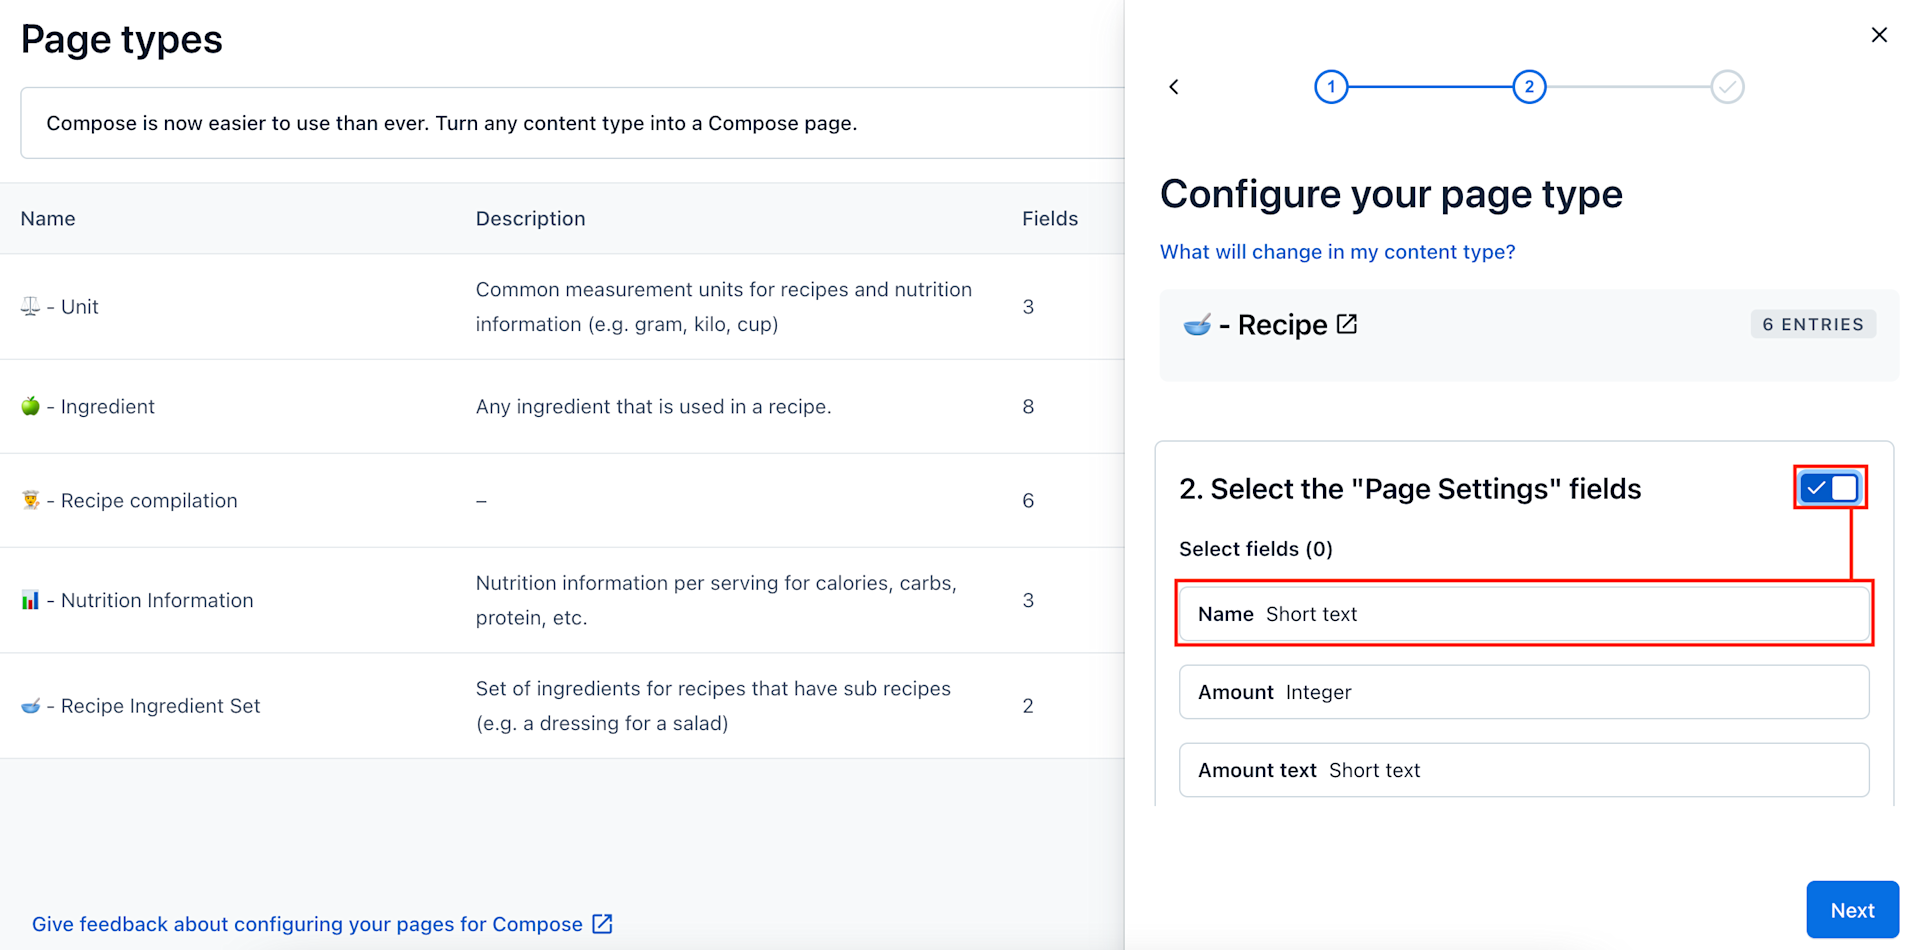Click the Page types heading
The height and width of the screenshot is (950, 1920).
coord(122,40)
